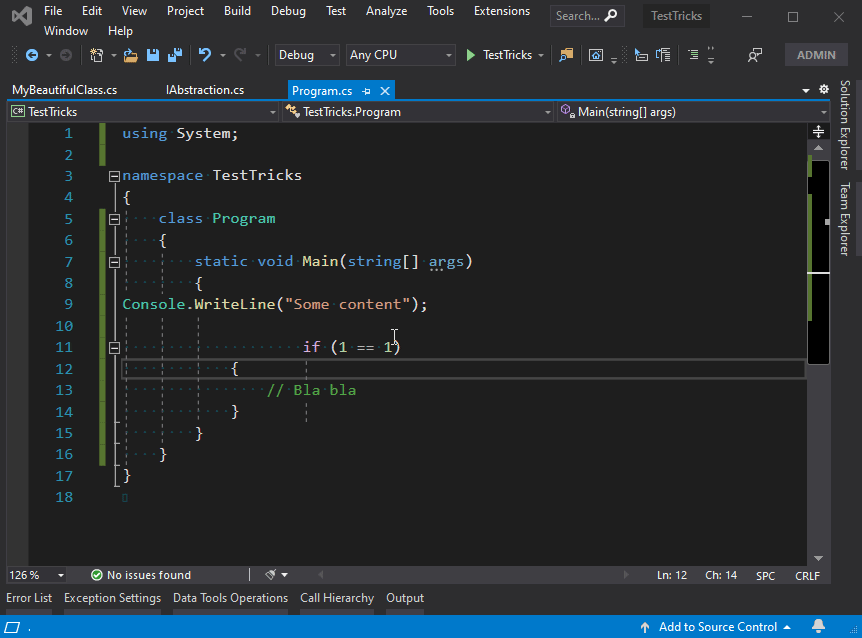The height and width of the screenshot is (638, 862).
Task: Open the Error List panel tab
Action: click(29, 598)
